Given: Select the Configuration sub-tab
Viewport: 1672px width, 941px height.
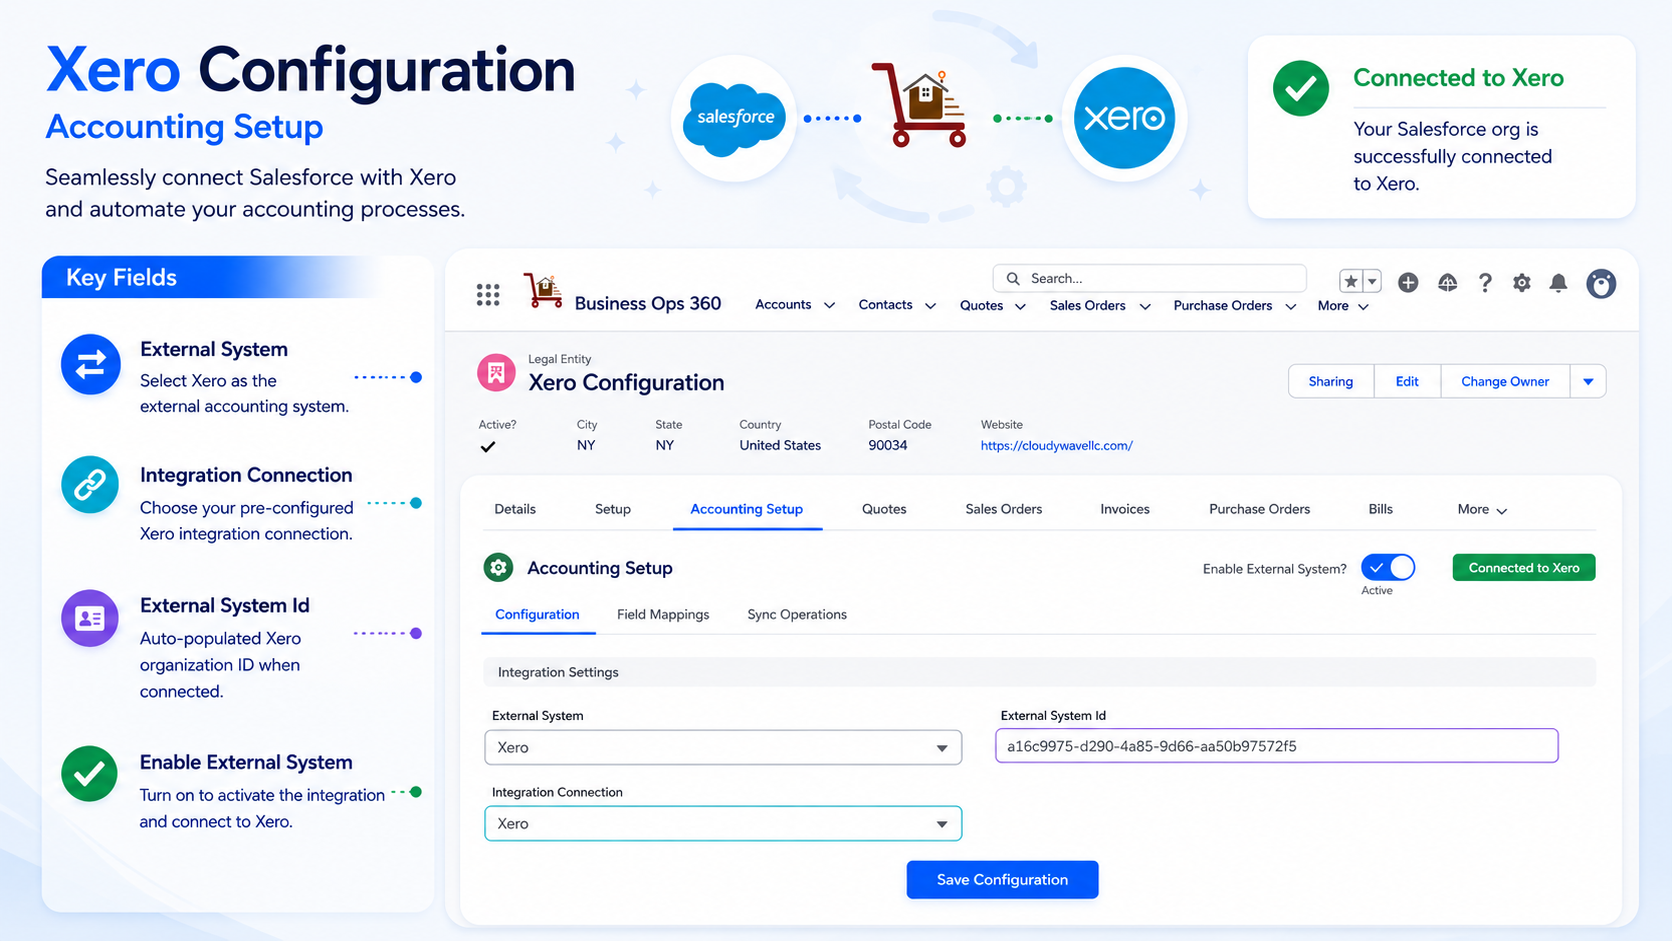Looking at the screenshot, I should (x=537, y=614).
